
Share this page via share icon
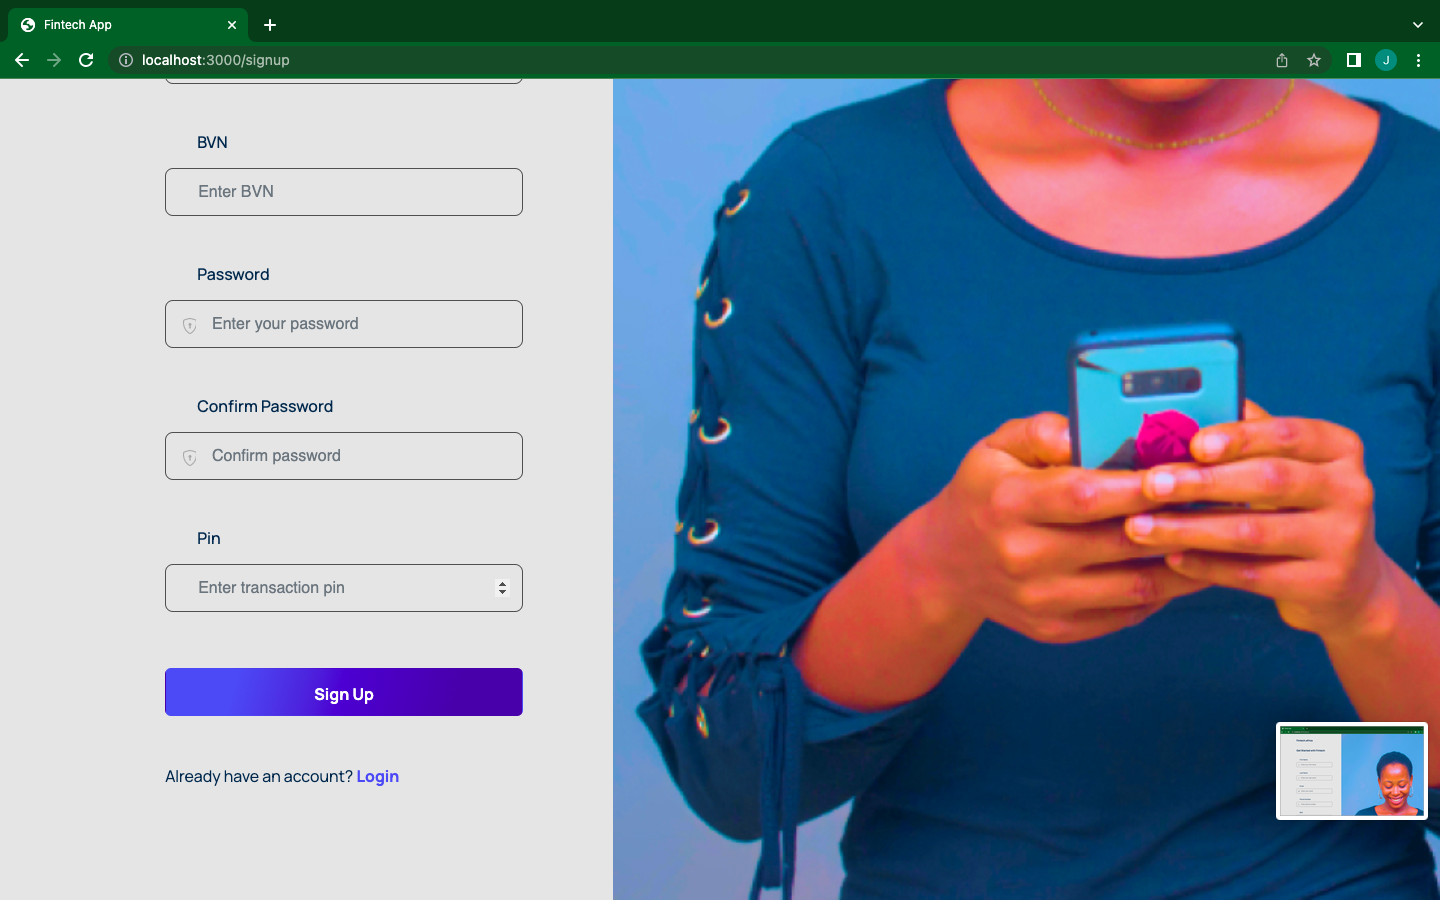[1282, 60]
